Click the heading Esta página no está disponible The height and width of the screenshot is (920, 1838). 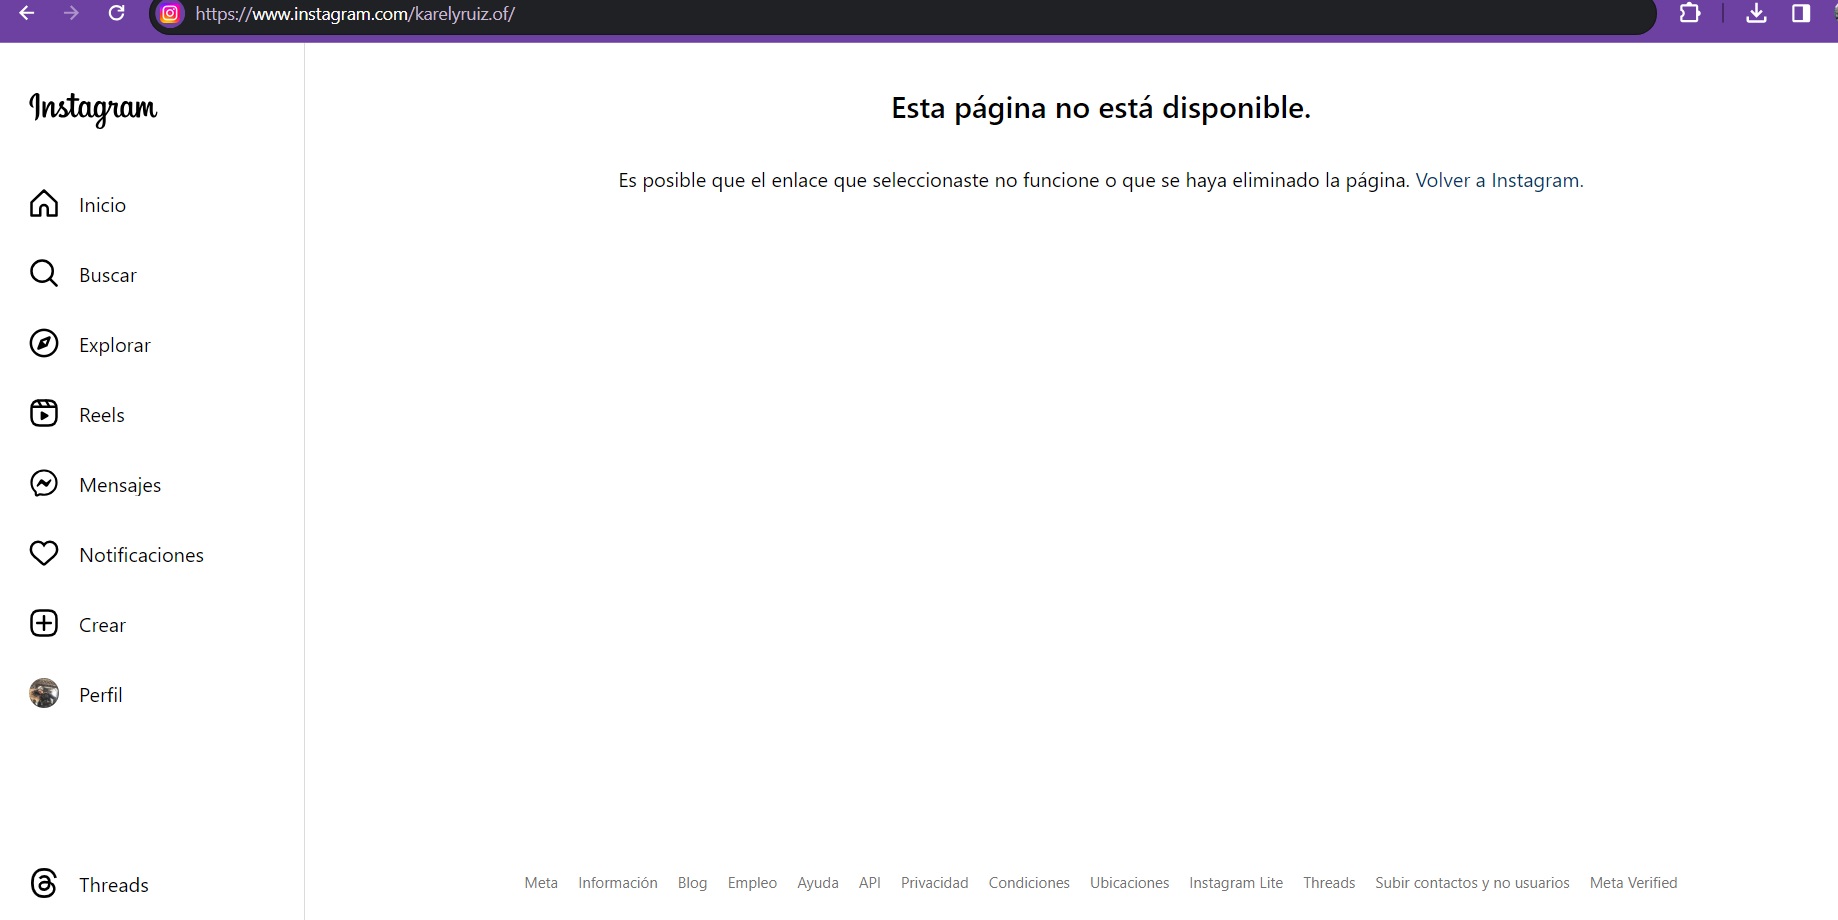click(x=1101, y=108)
